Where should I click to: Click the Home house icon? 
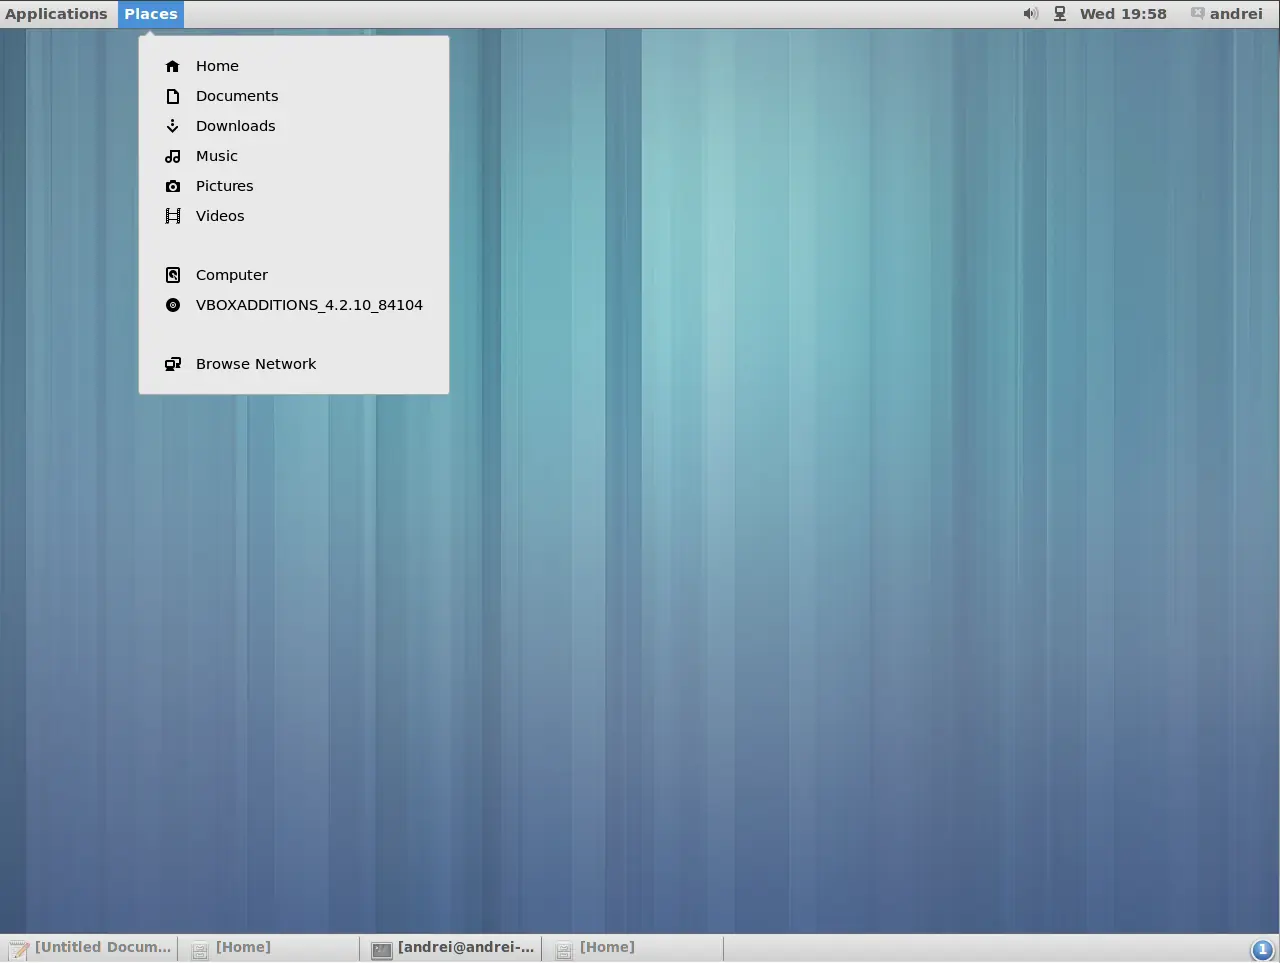tap(173, 66)
